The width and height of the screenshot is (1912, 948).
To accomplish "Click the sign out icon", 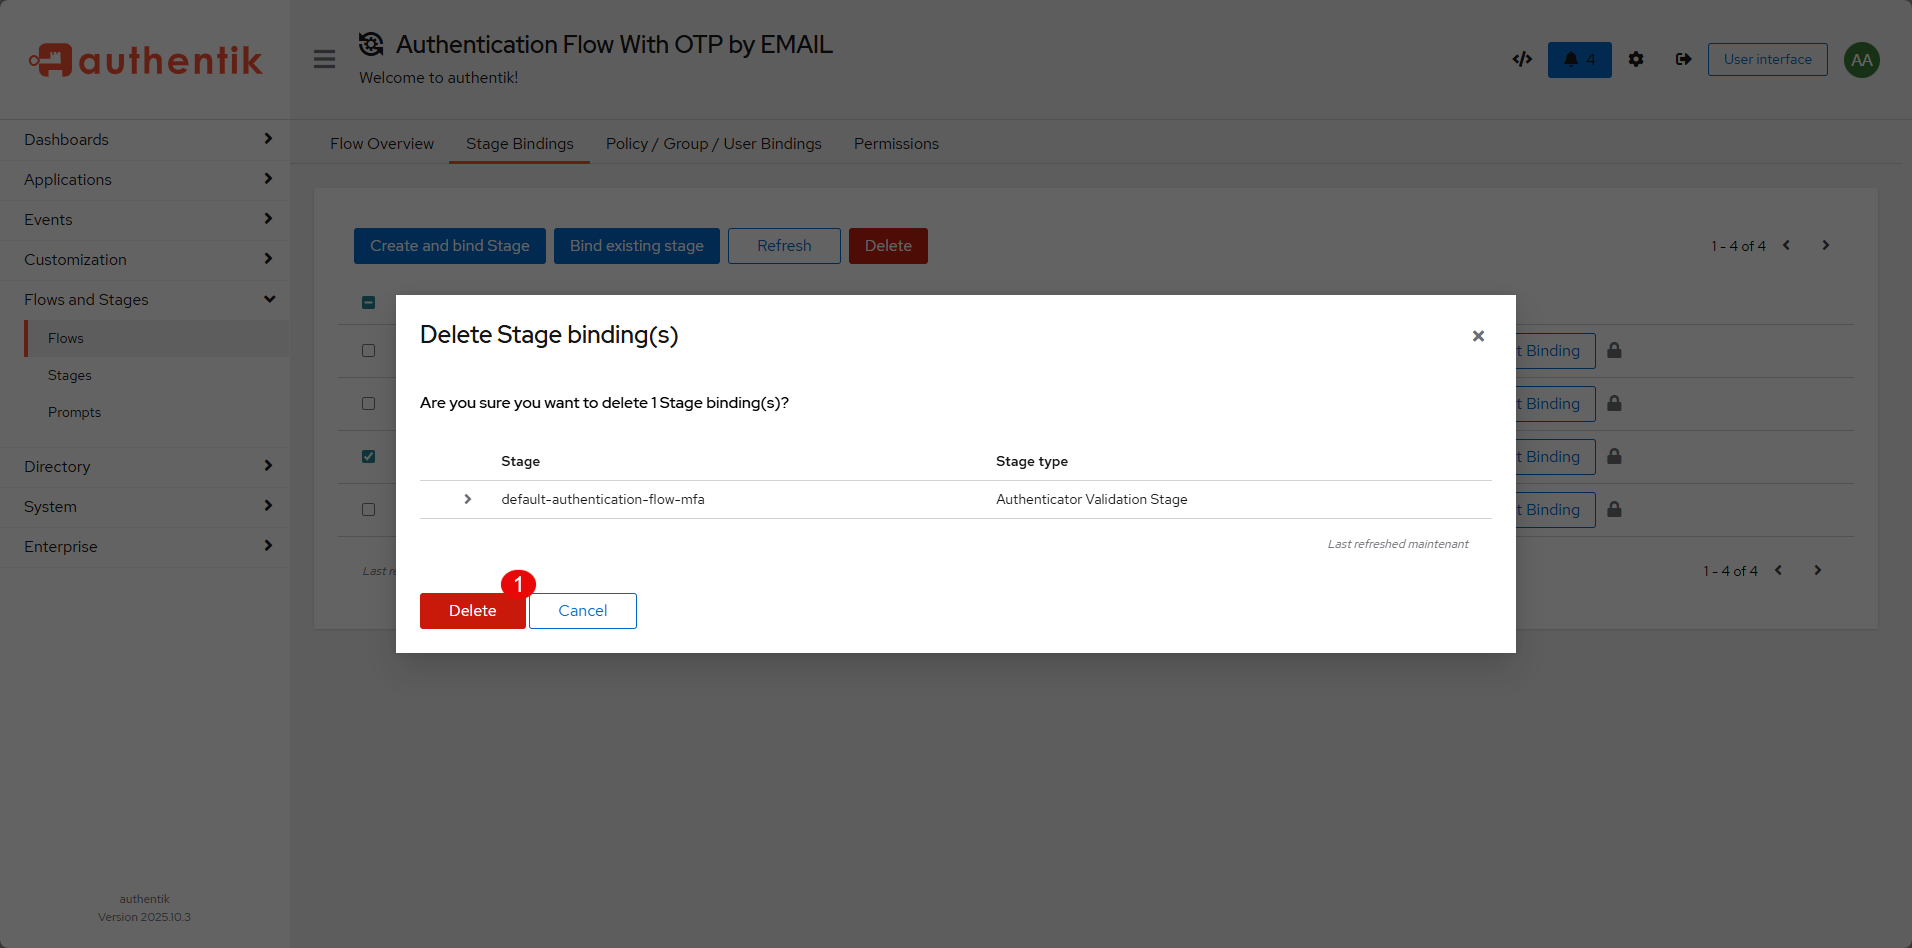I will 1684,60.
